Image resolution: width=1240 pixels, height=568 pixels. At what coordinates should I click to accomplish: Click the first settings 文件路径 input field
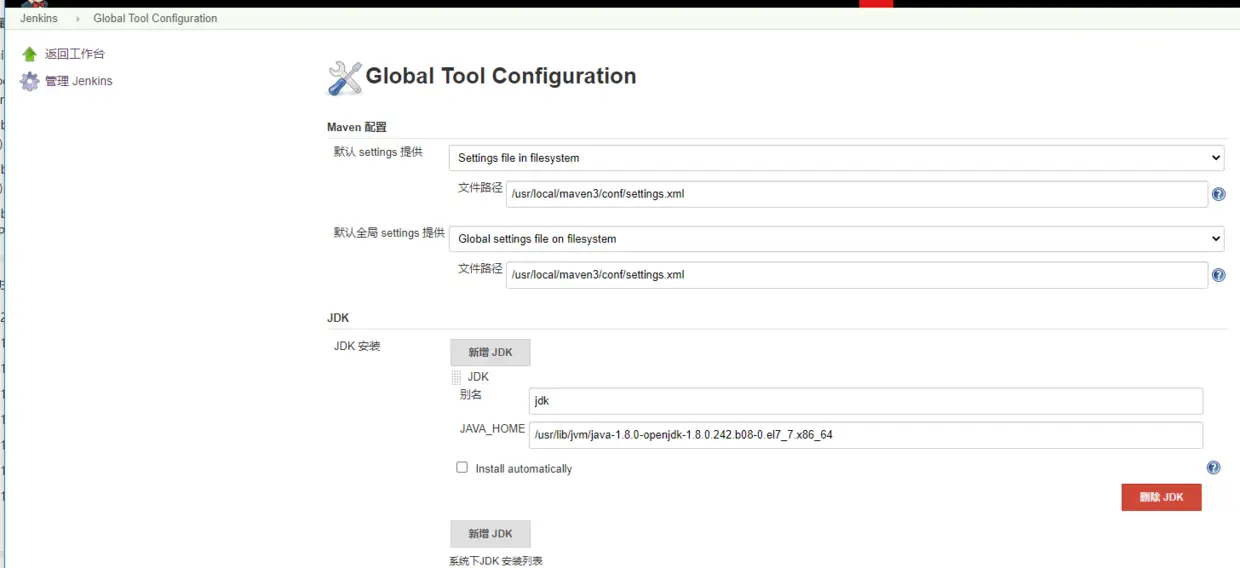point(857,194)
